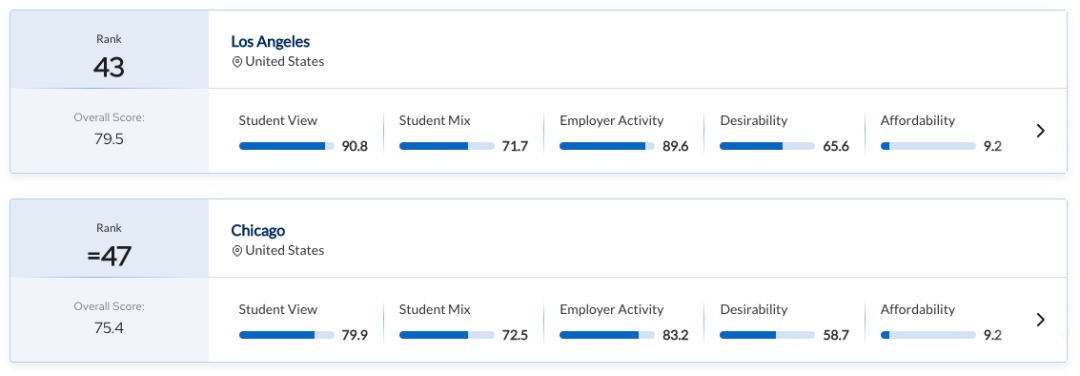This screenshot has height=376, width=1080.
Task: Open the Chicago city link
Action: pos(258,230)
